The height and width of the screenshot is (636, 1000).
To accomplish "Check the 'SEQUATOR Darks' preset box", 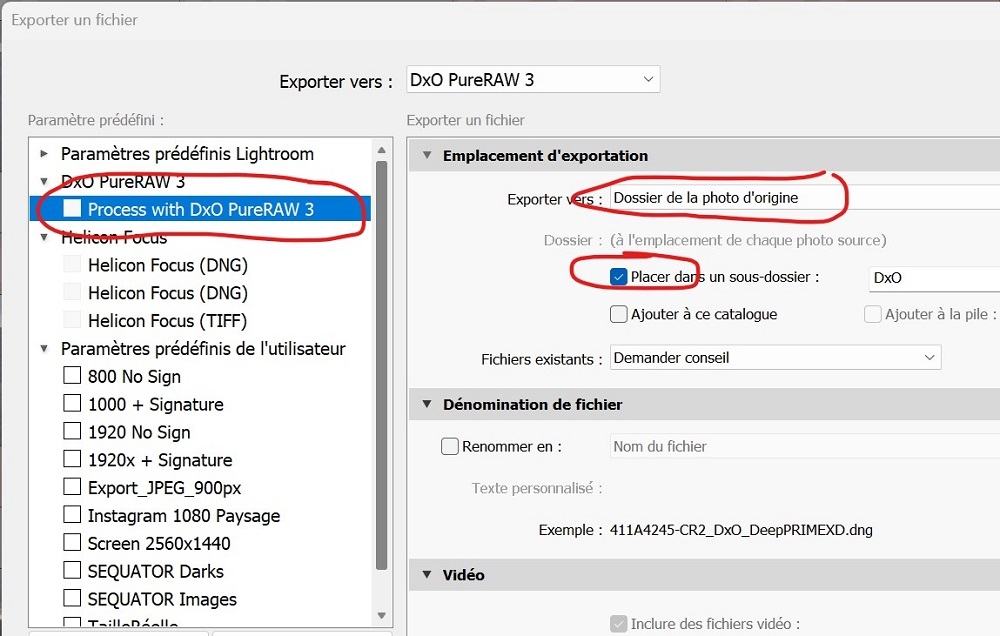I will 72,571.
